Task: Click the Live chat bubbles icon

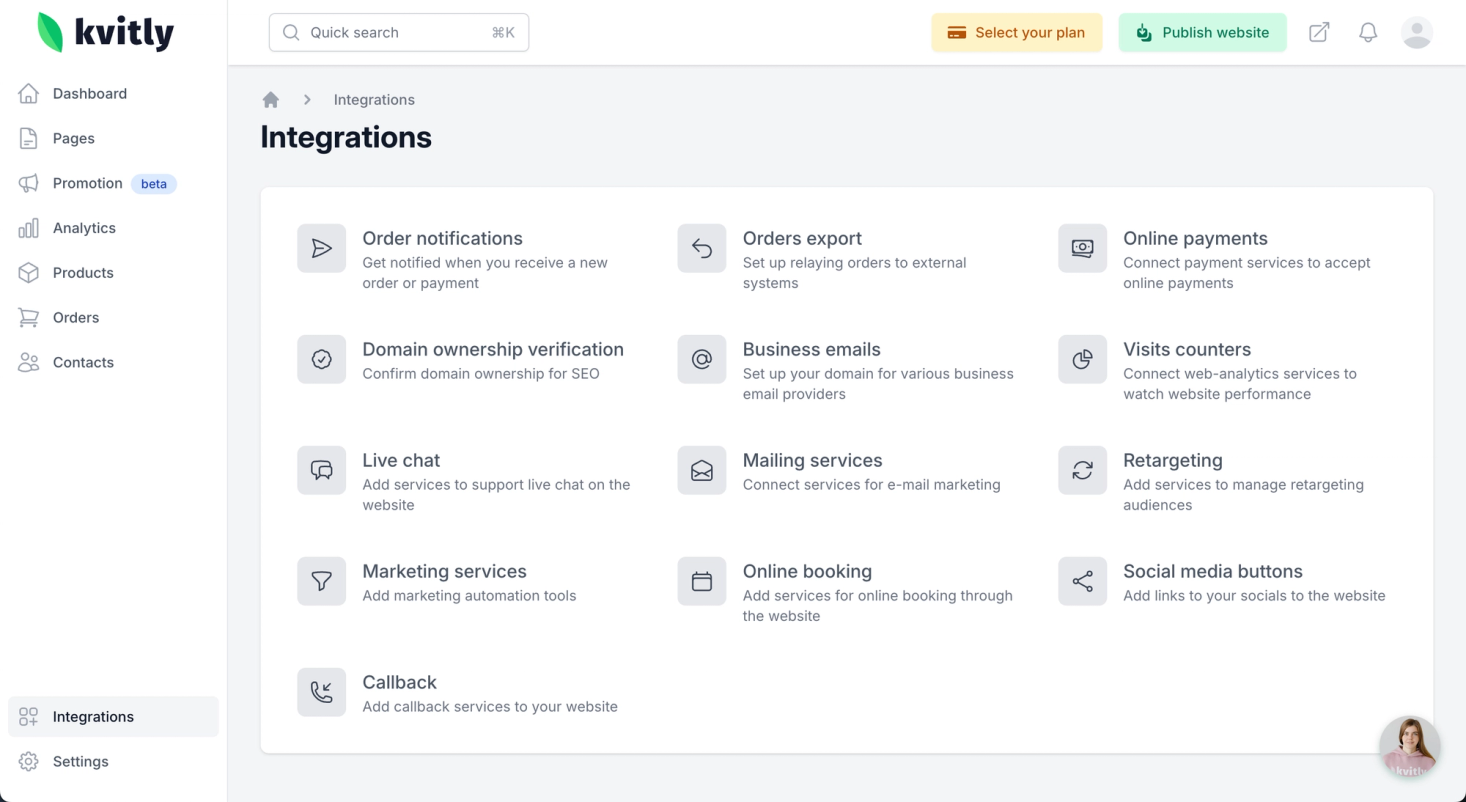Action: [x=321, y=470]
